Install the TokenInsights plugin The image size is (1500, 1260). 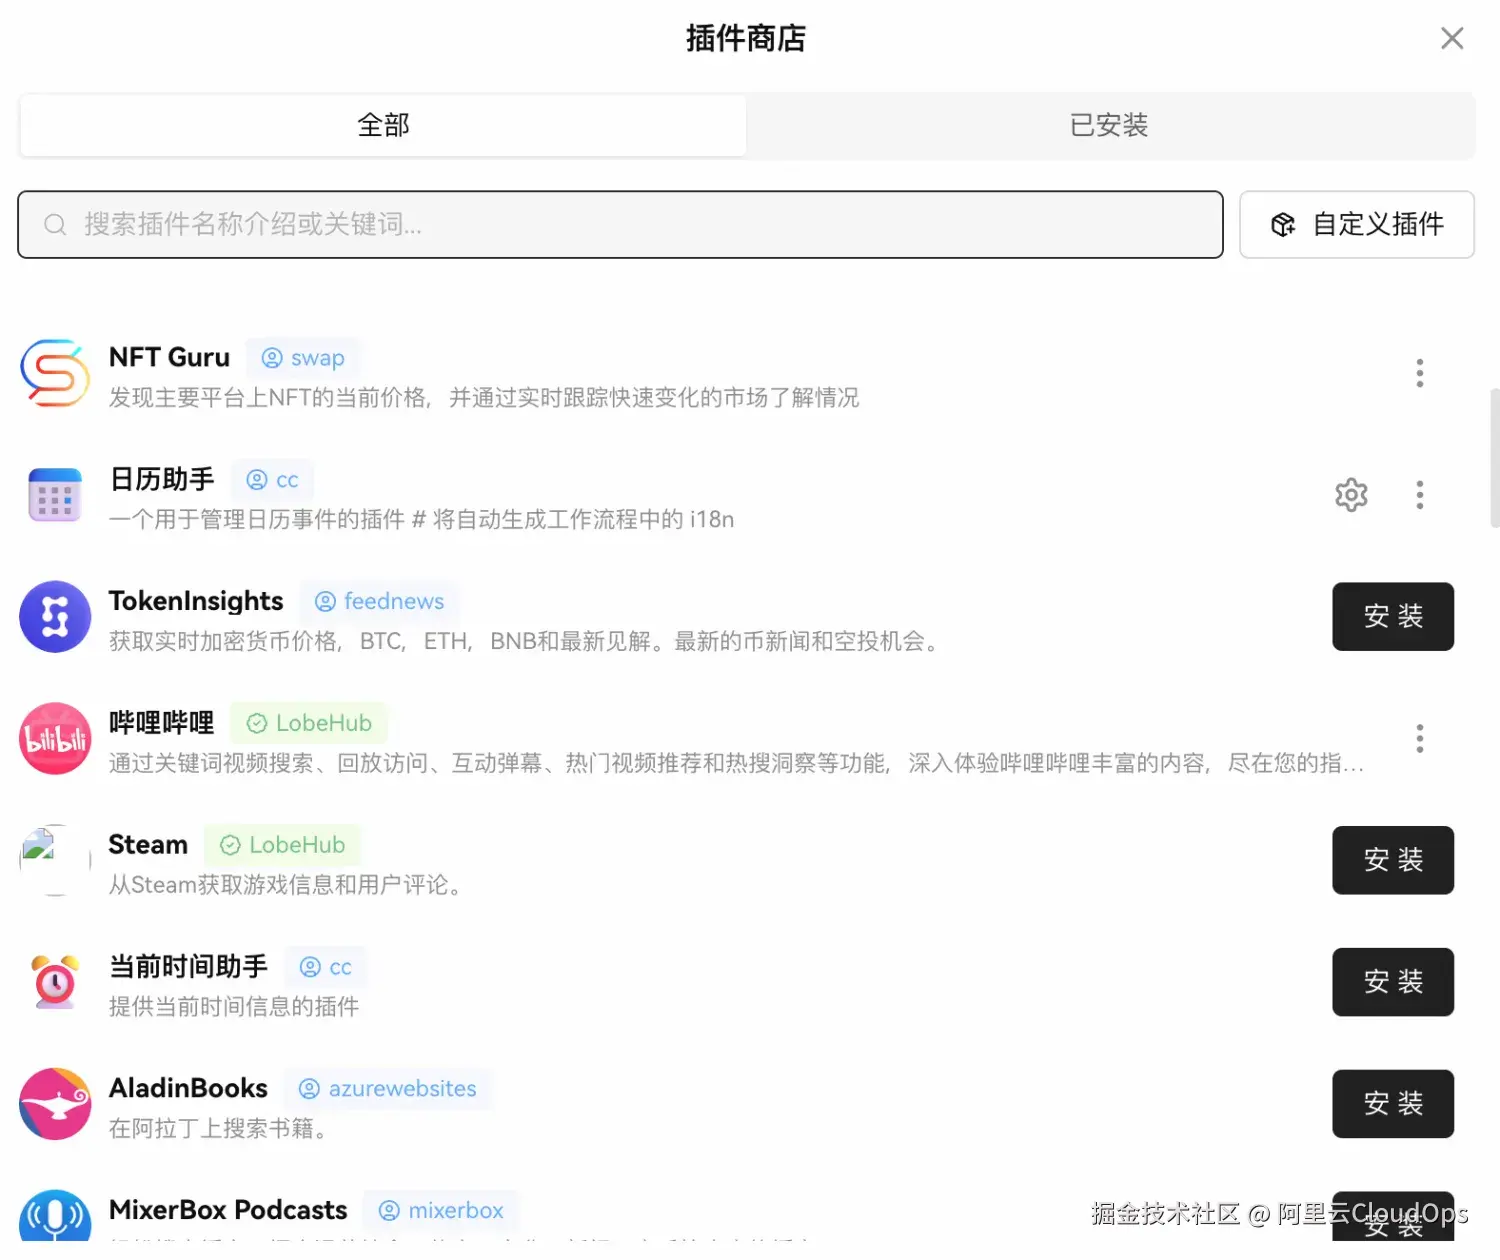[1393, 616]
